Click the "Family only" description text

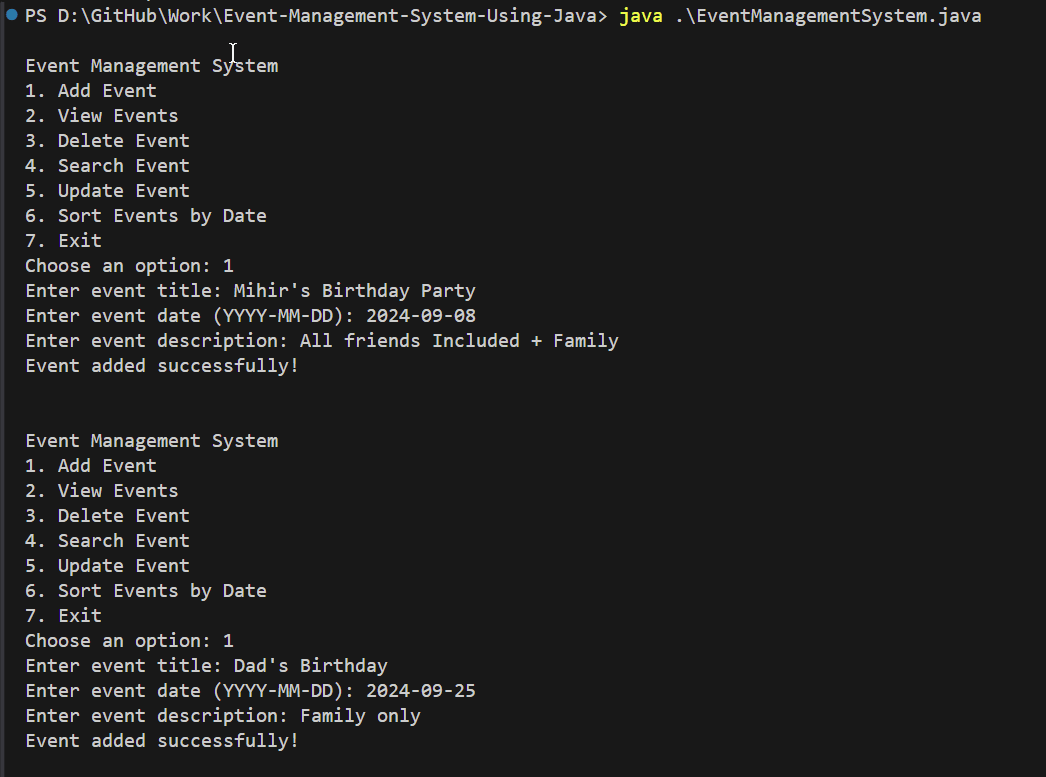360,716
